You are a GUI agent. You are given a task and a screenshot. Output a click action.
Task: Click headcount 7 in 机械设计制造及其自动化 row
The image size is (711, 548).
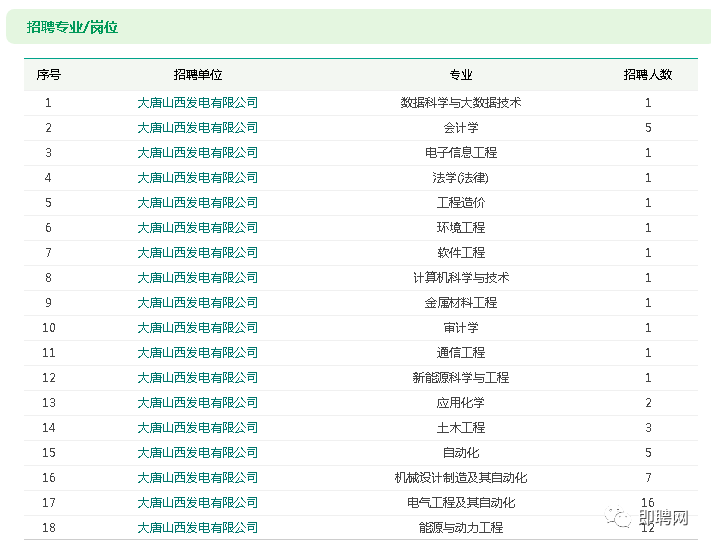648,477
